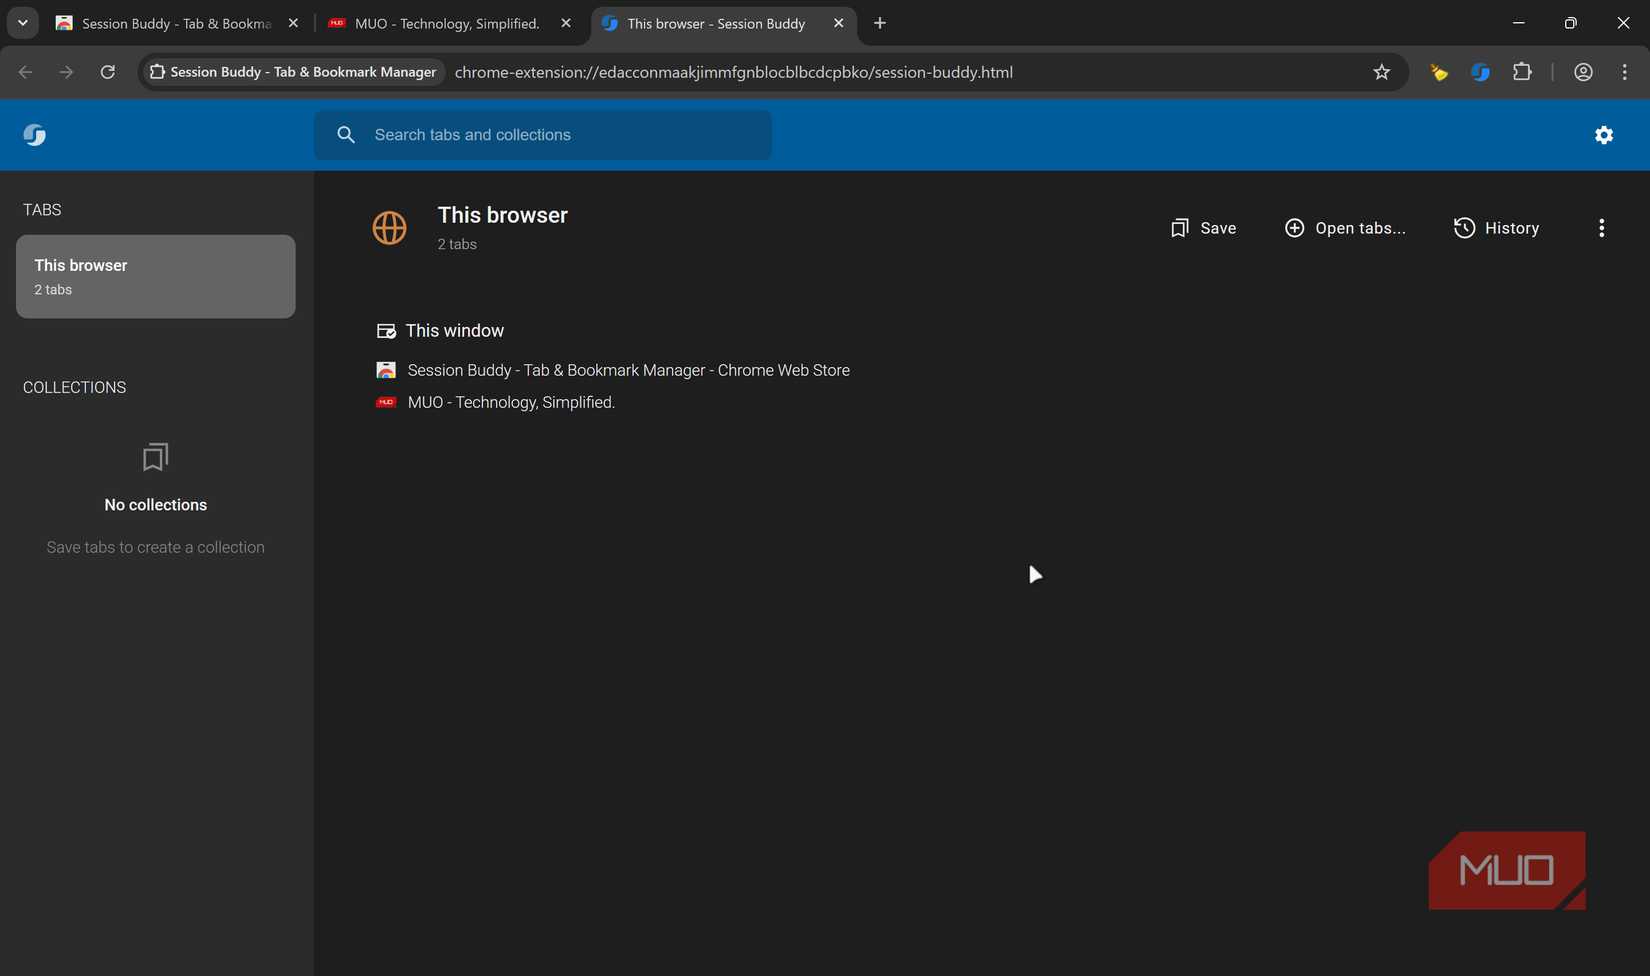Open the MUO - Technology, Simplified link
The width and height of the screenshot is (1650, 976).
pyautogui.click(x=510, y=402)
